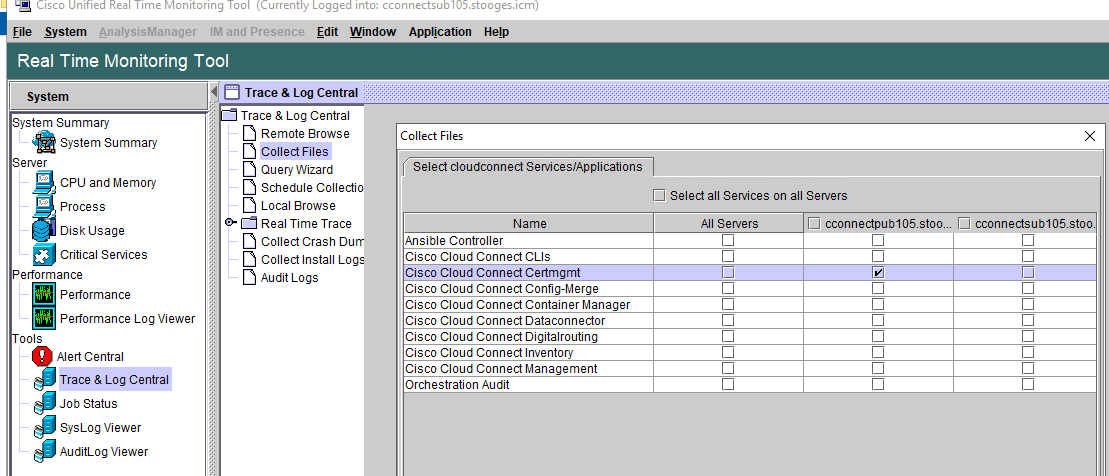Check cconnectpub105 column header checkbox
The image size is (1109, 476).
[x=814, y=224]
